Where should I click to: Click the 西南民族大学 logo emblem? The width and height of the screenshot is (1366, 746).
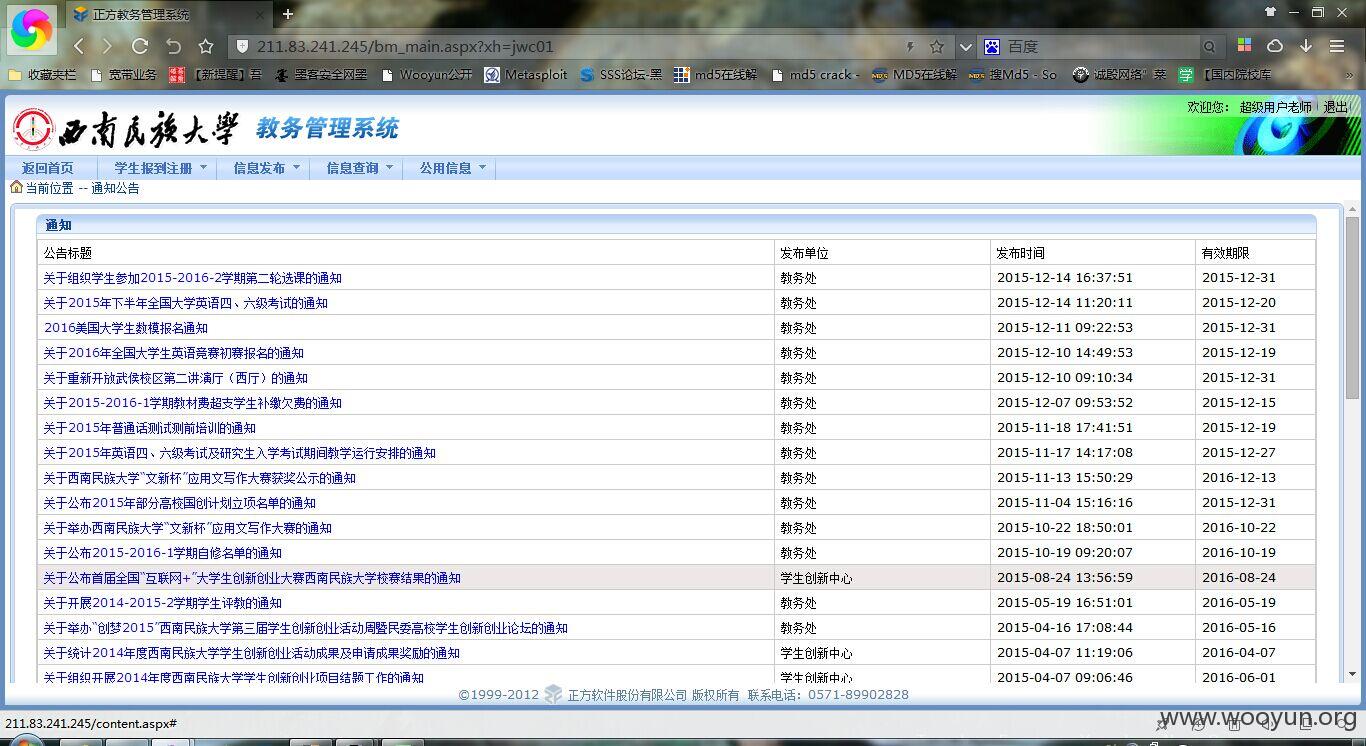click(33, 129)
